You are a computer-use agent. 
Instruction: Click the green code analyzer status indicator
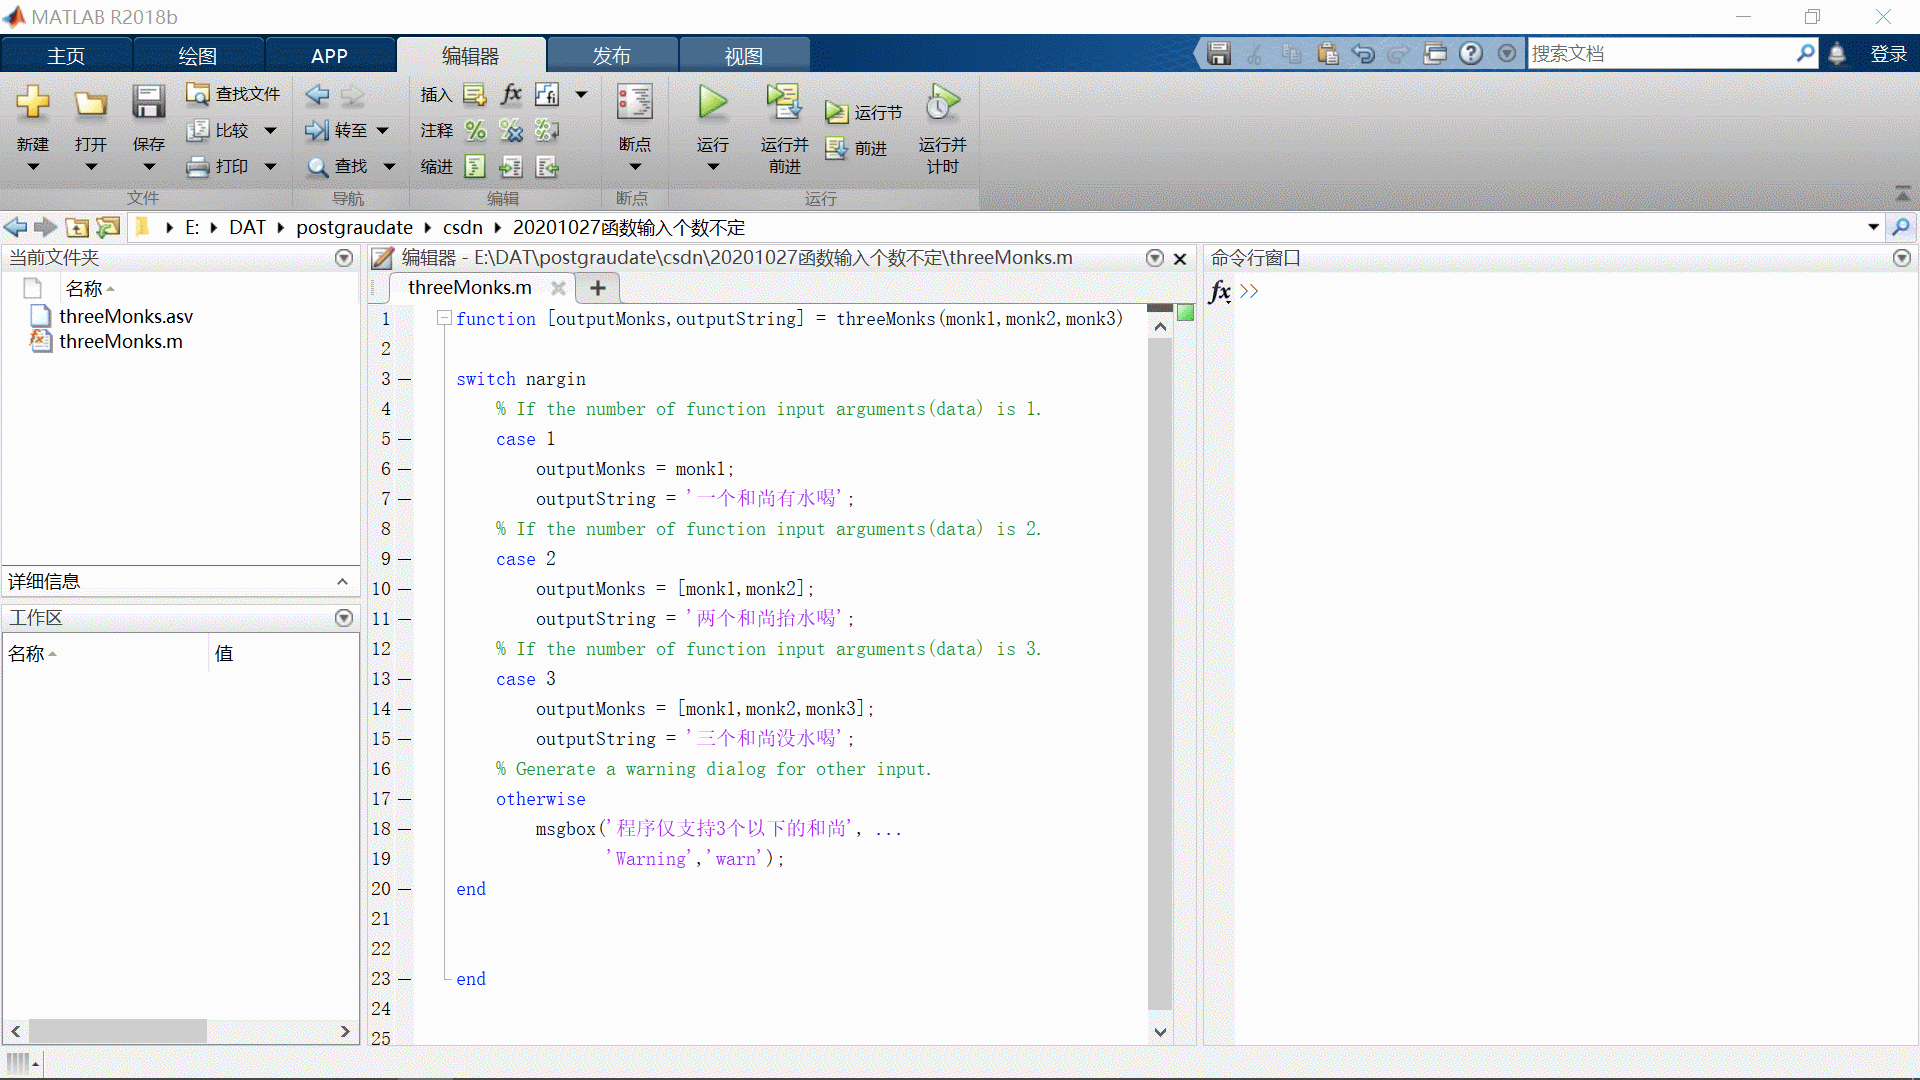point(1186,313)
